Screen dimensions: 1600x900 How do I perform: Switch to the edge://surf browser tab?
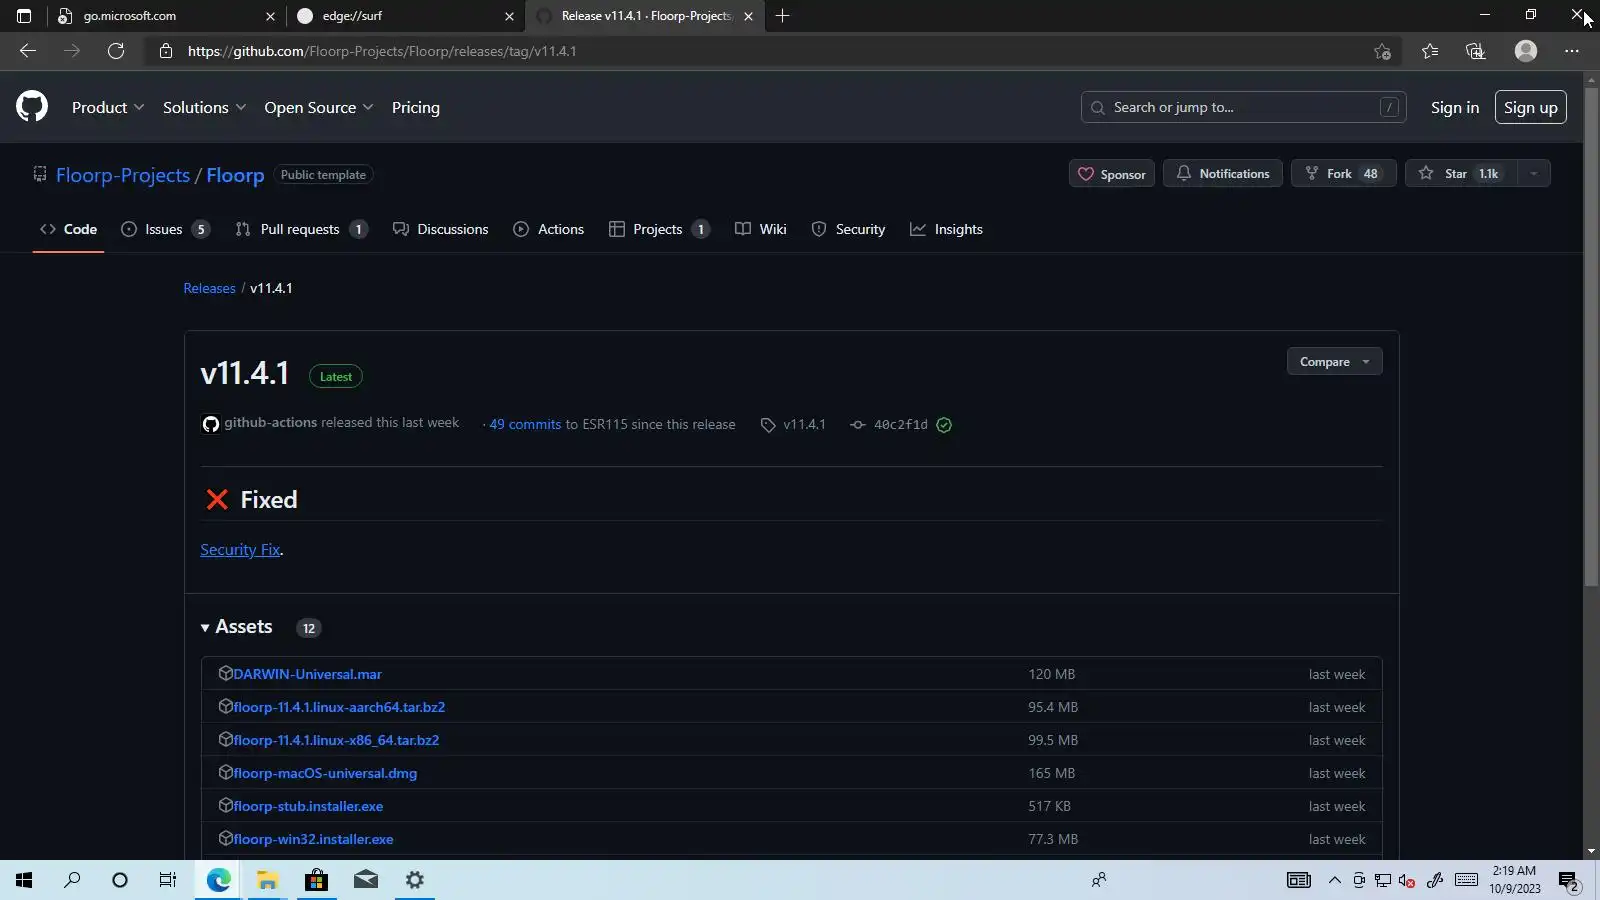point(404,16)
